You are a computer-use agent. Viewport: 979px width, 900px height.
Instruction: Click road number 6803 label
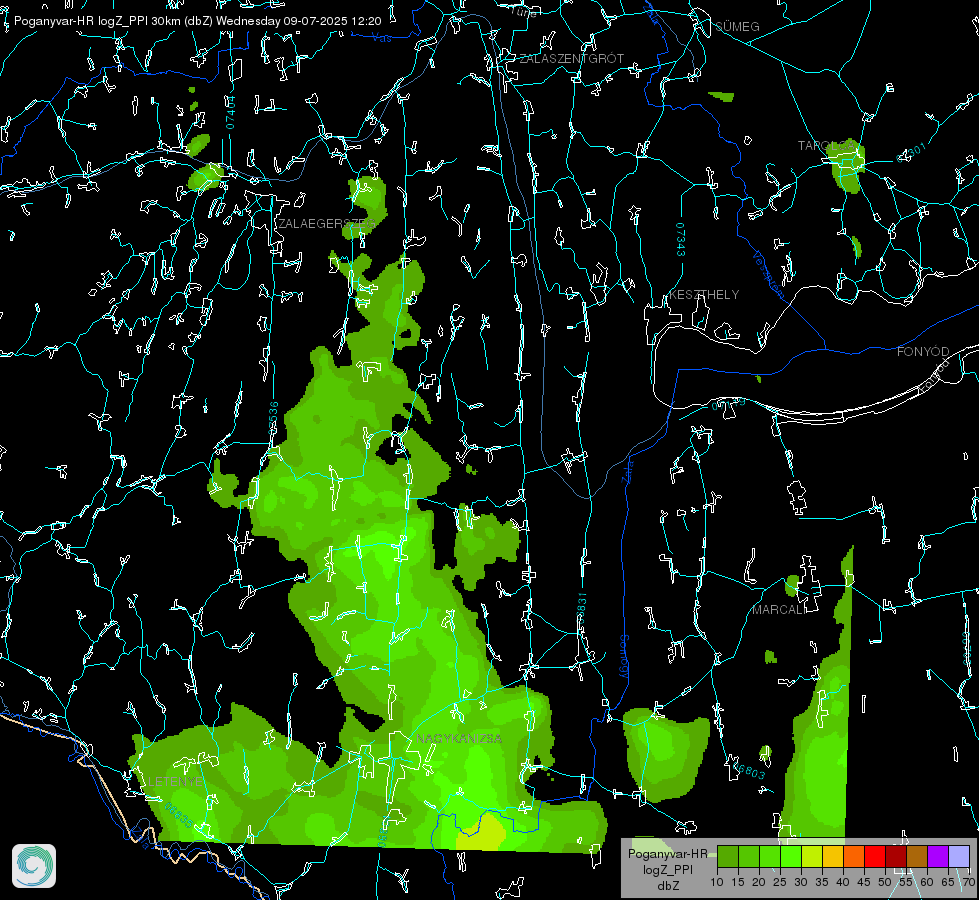click(749, 771)
